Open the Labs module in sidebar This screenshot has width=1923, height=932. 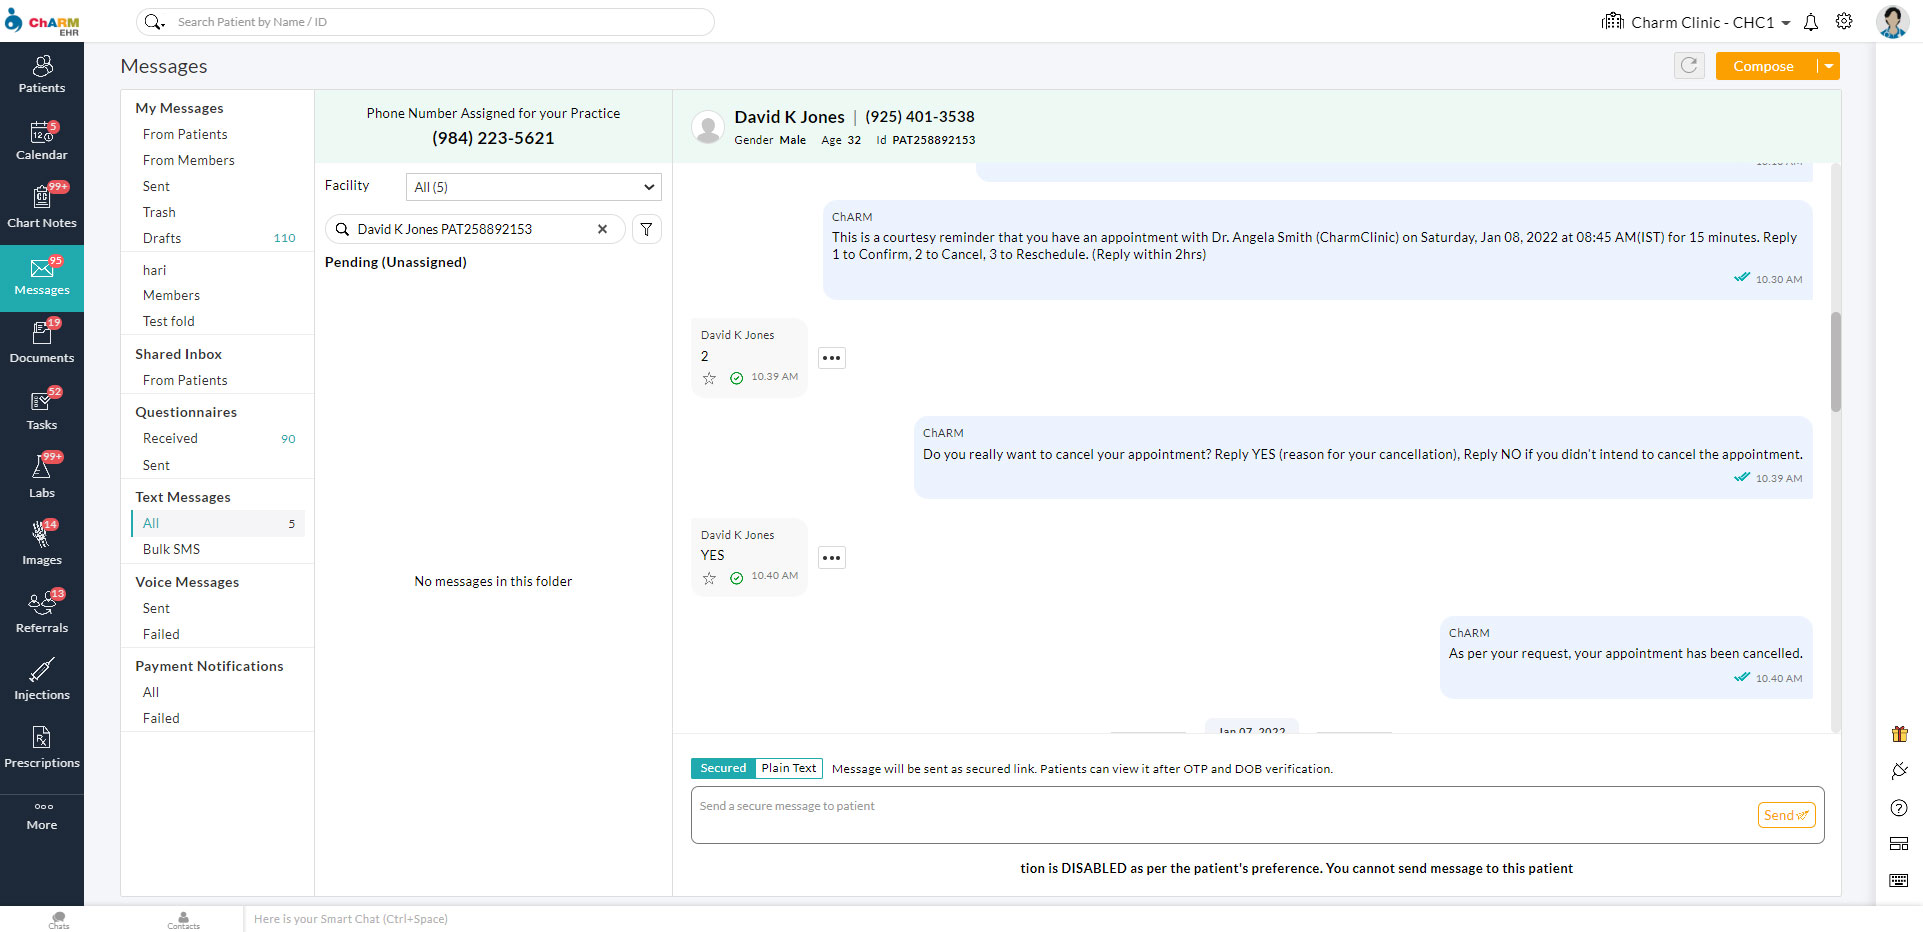(x=42, y=476)
